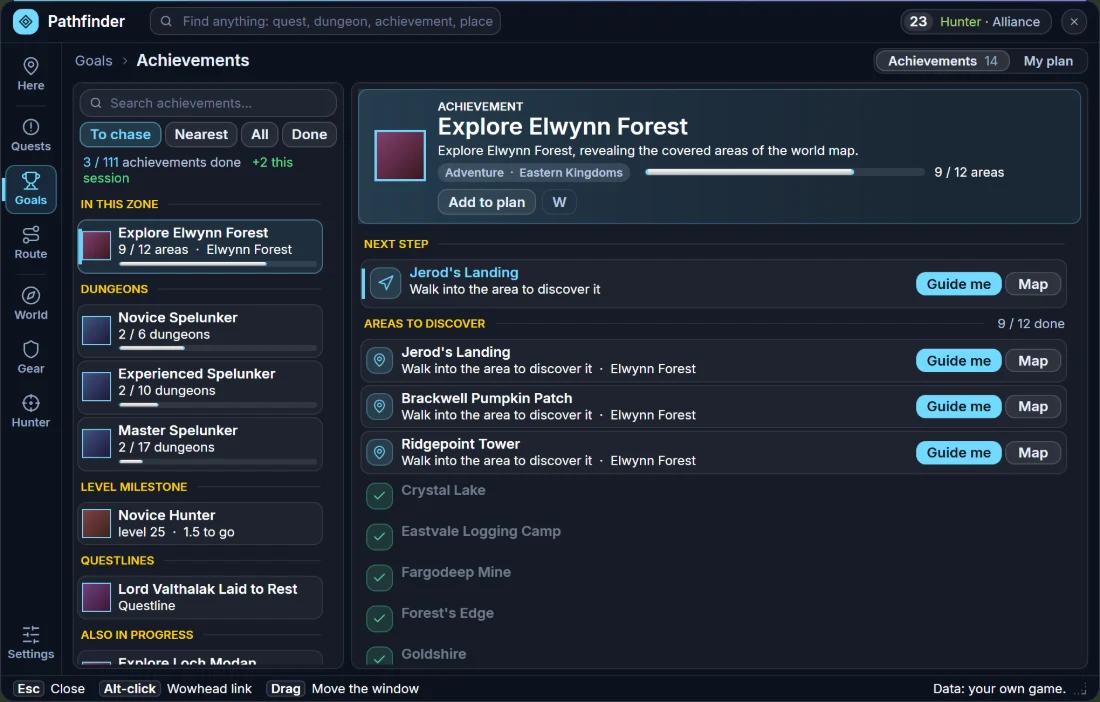Click the location pin icon for Brackwell Pumpkin Patch
The width and height of the screenshot is (1100, 702).
[x=380, y=407]
